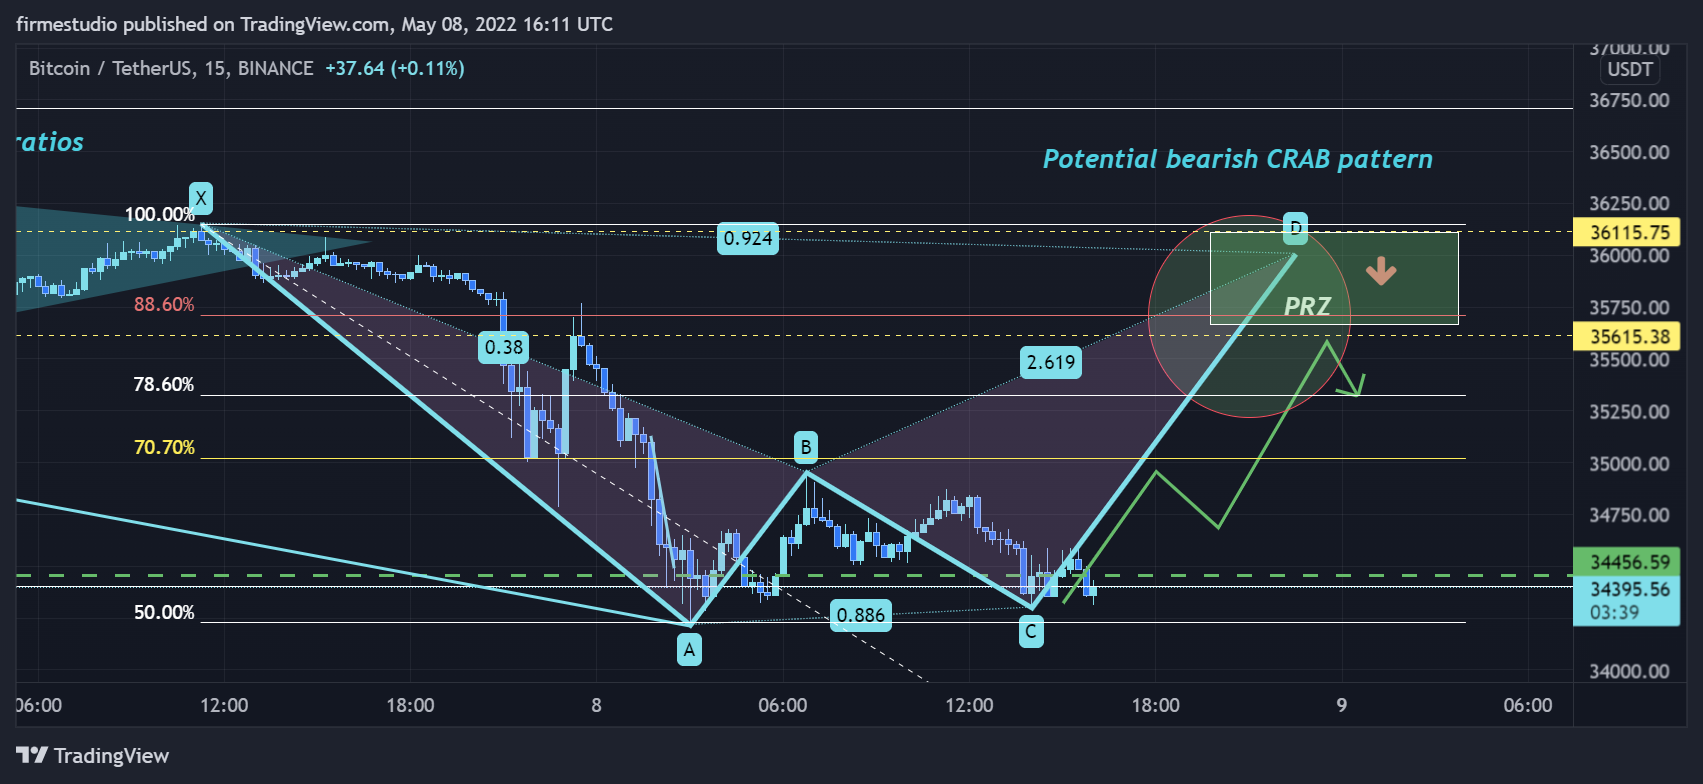Screen dimensions: 1703x784
Task: Click the 36115.75 price tag
Action: (x=1626, y=232)
